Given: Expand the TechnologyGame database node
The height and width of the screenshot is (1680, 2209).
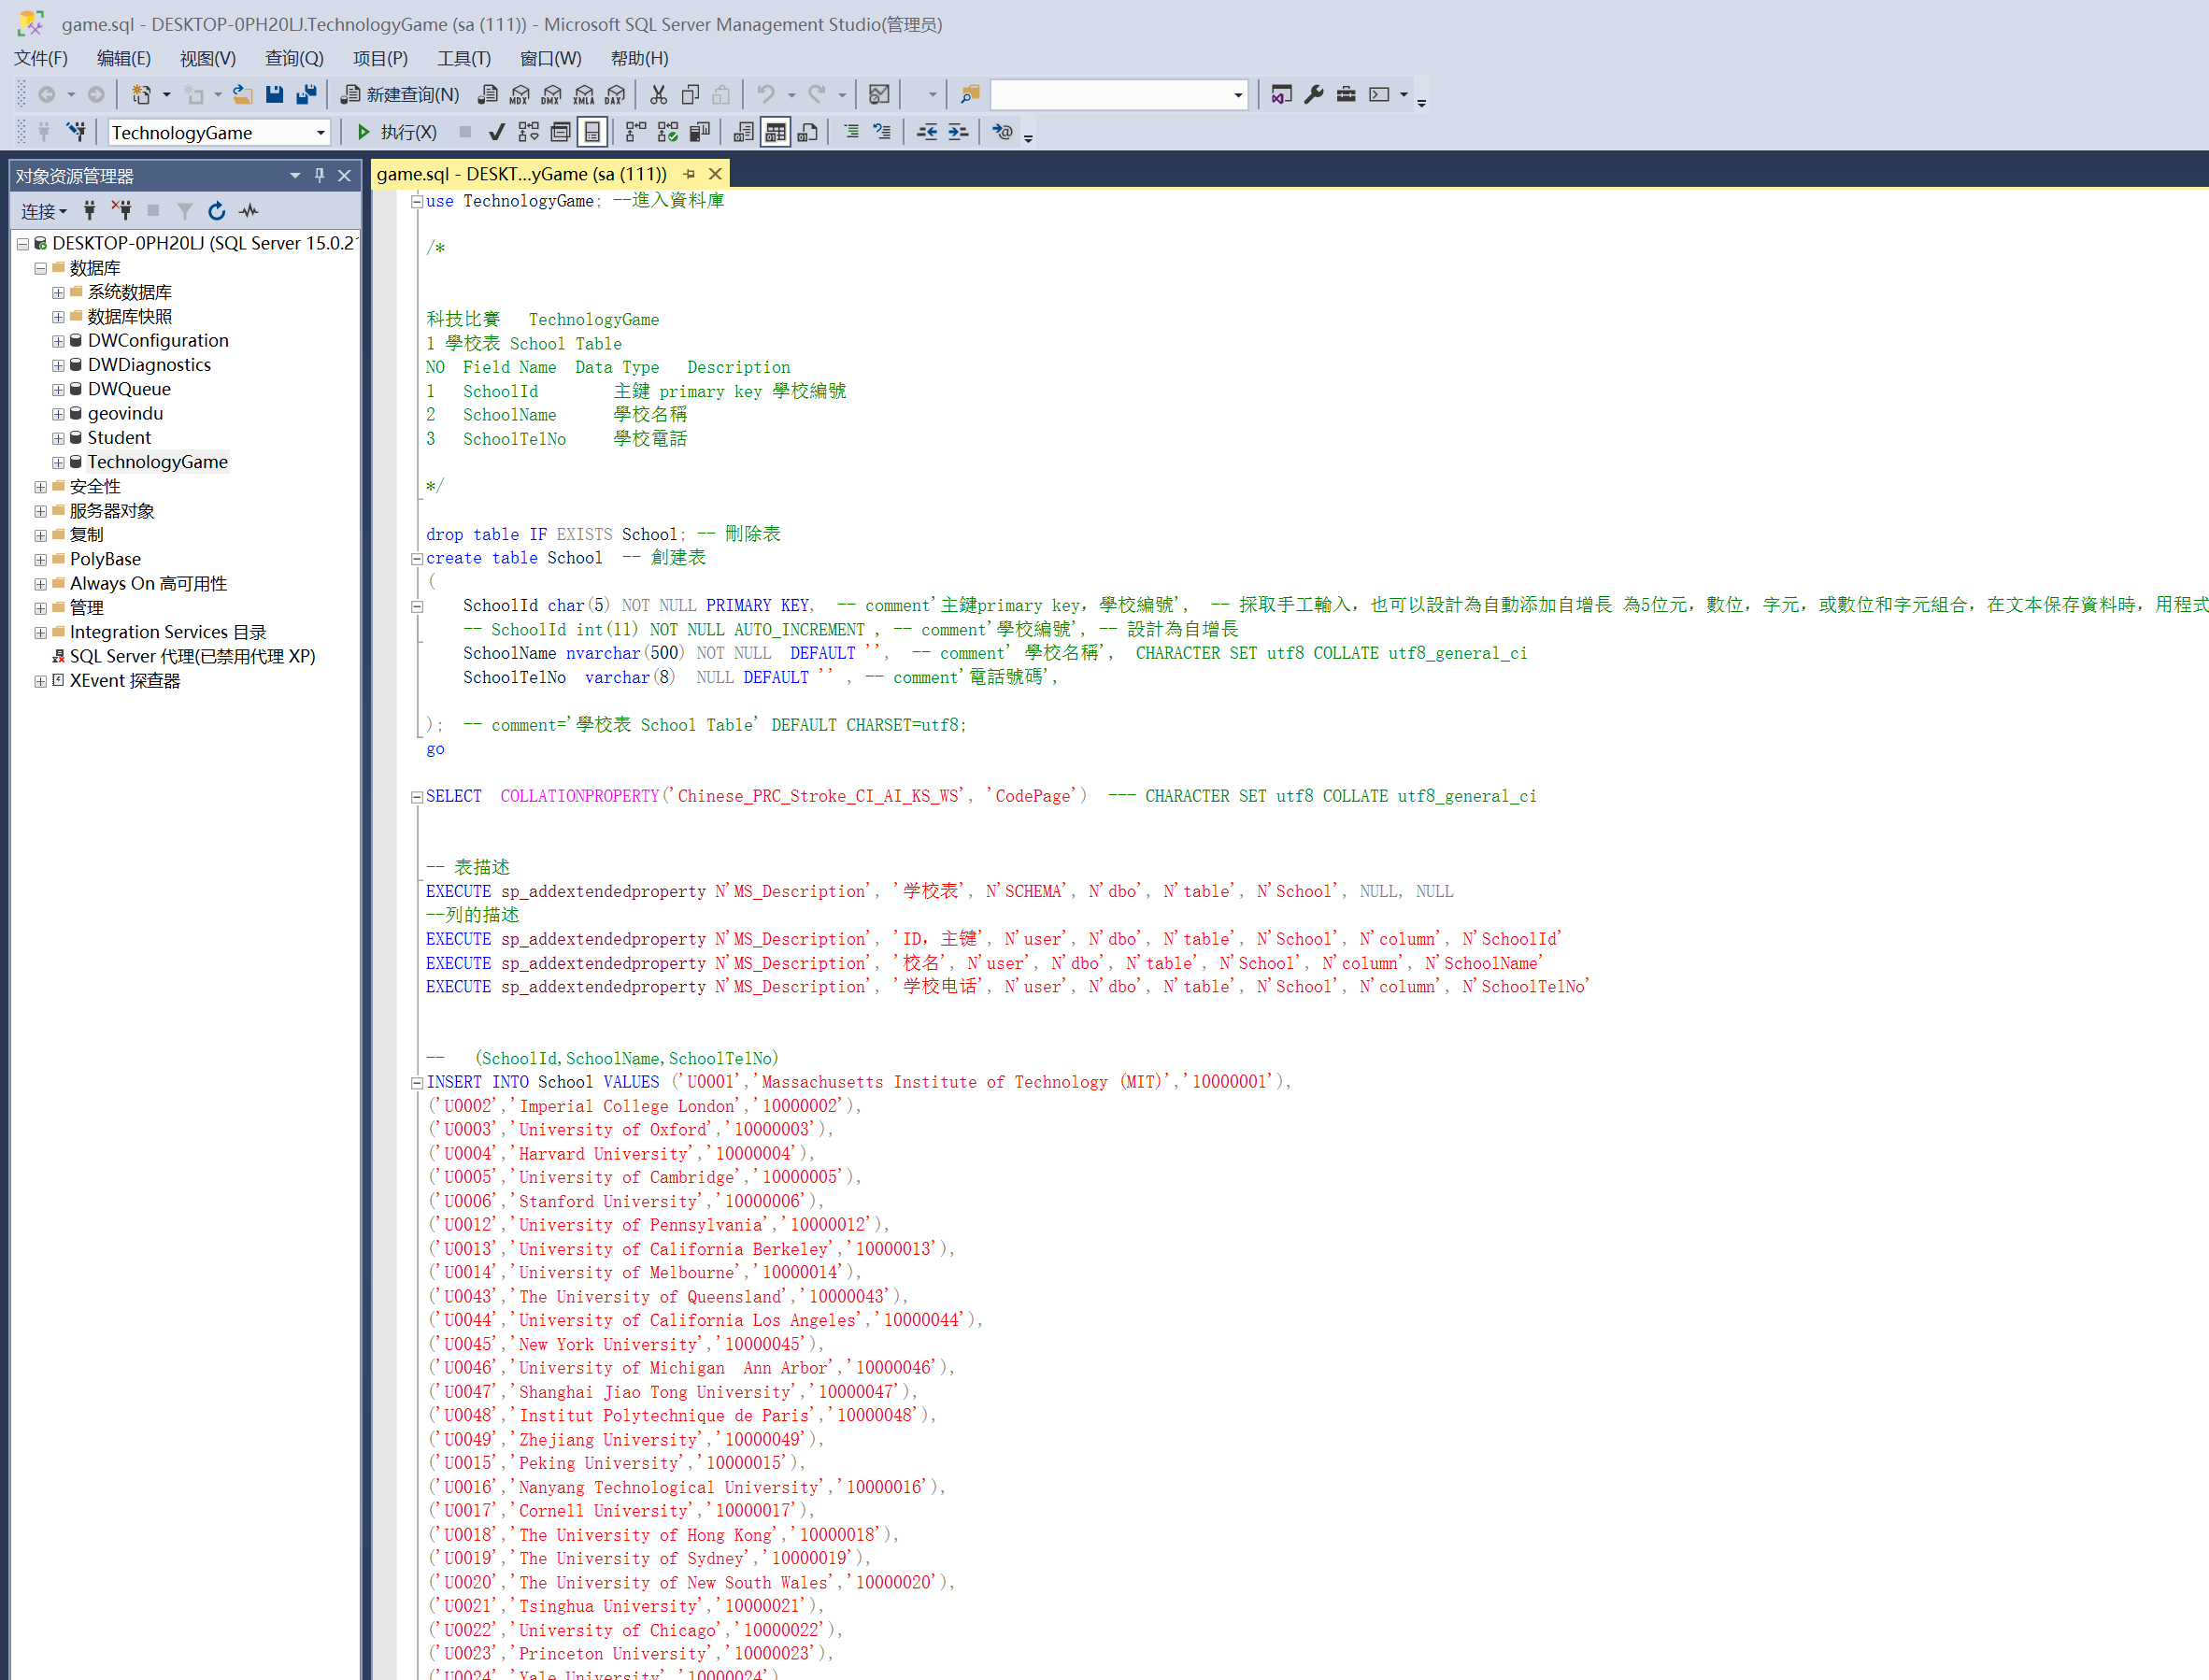Looking at the screenshot, I should 58,462.
